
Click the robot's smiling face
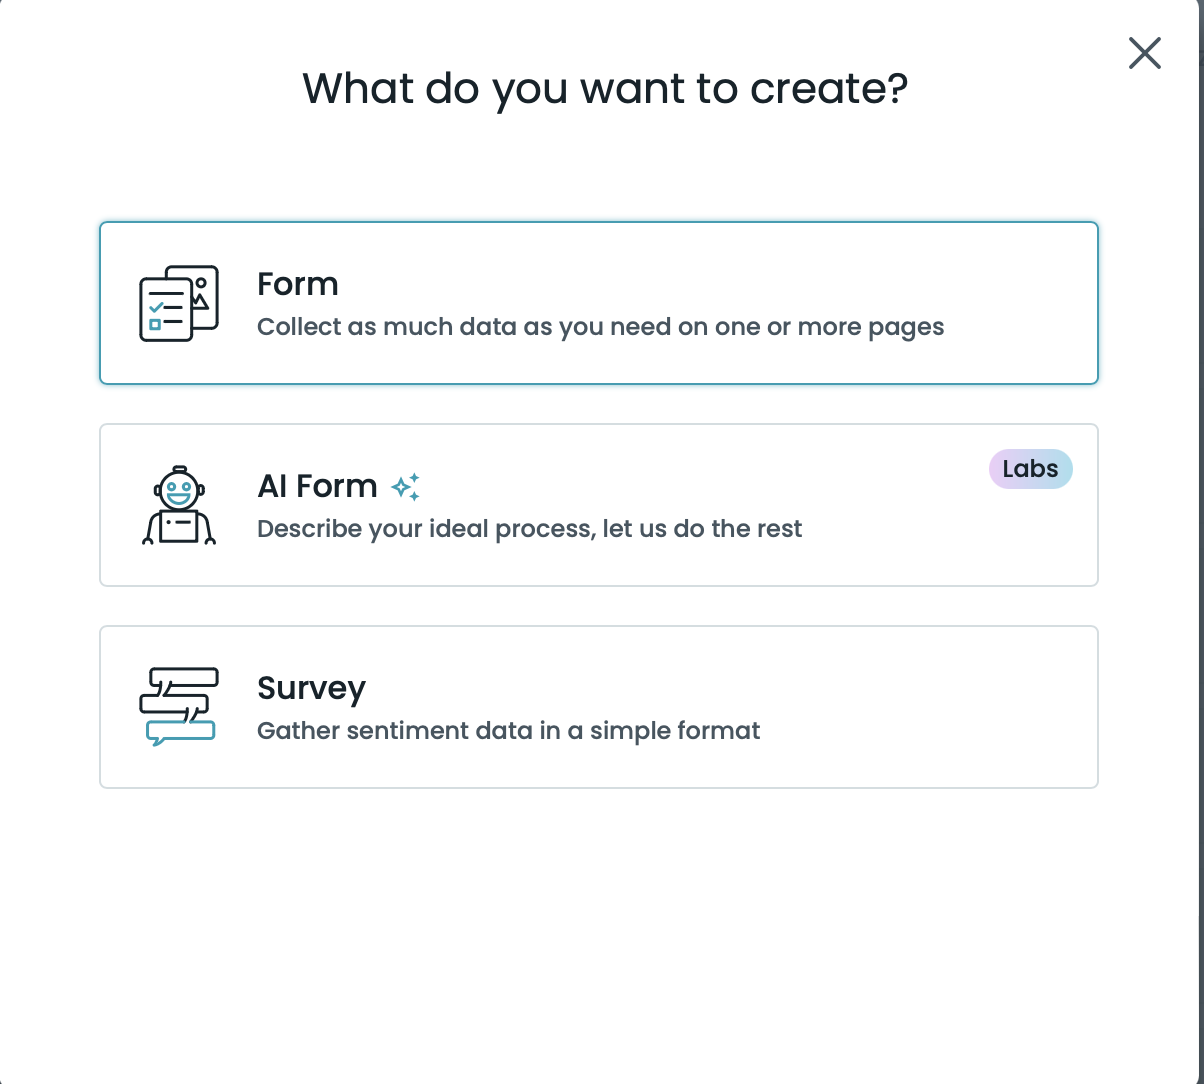179,491
